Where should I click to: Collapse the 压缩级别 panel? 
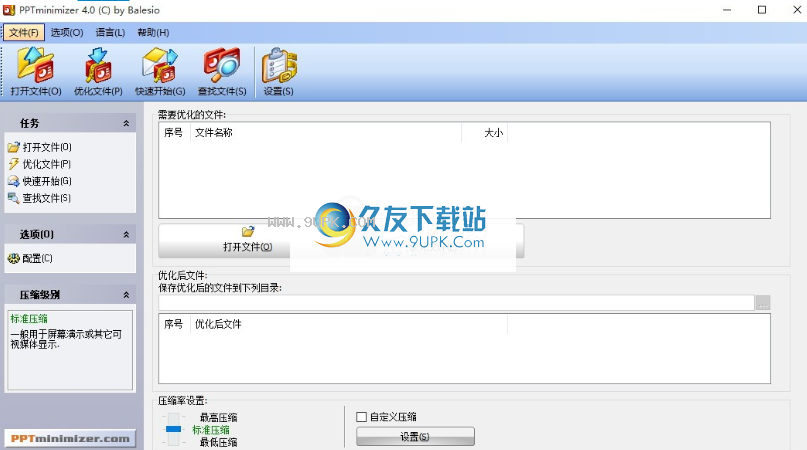pyautogui.click(x=126, y=295)
